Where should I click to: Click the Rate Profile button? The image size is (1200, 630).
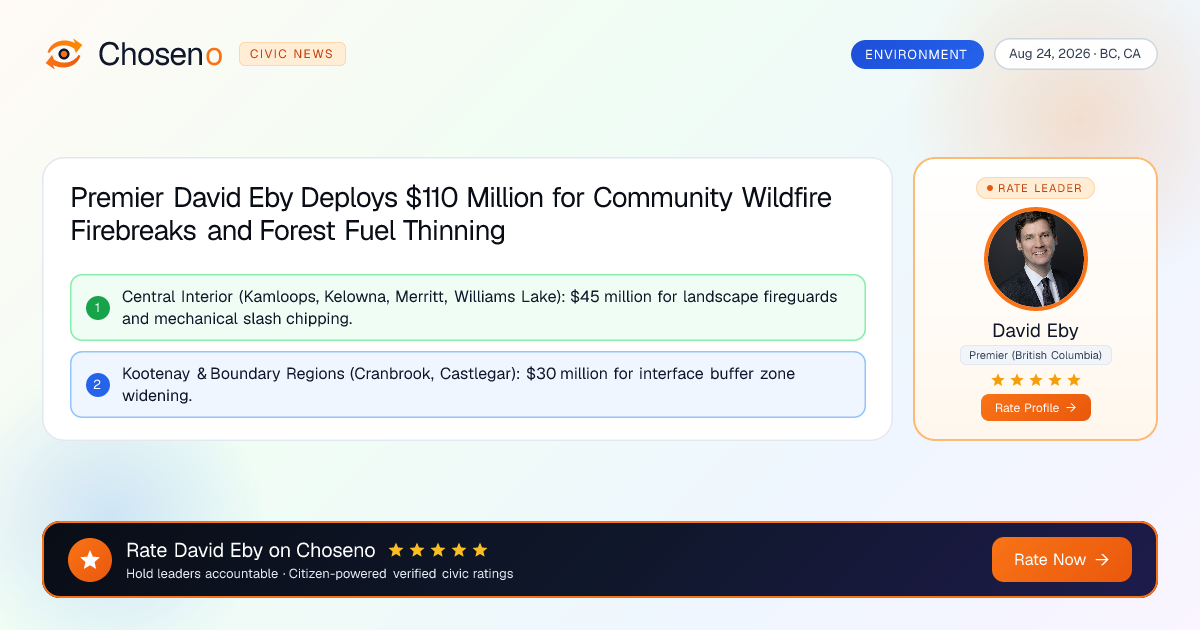1036,408
